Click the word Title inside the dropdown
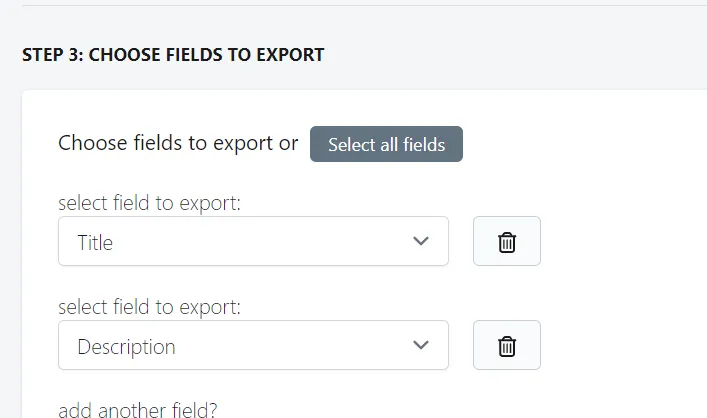This screenshot has height=418, width=707. (95, 243)
